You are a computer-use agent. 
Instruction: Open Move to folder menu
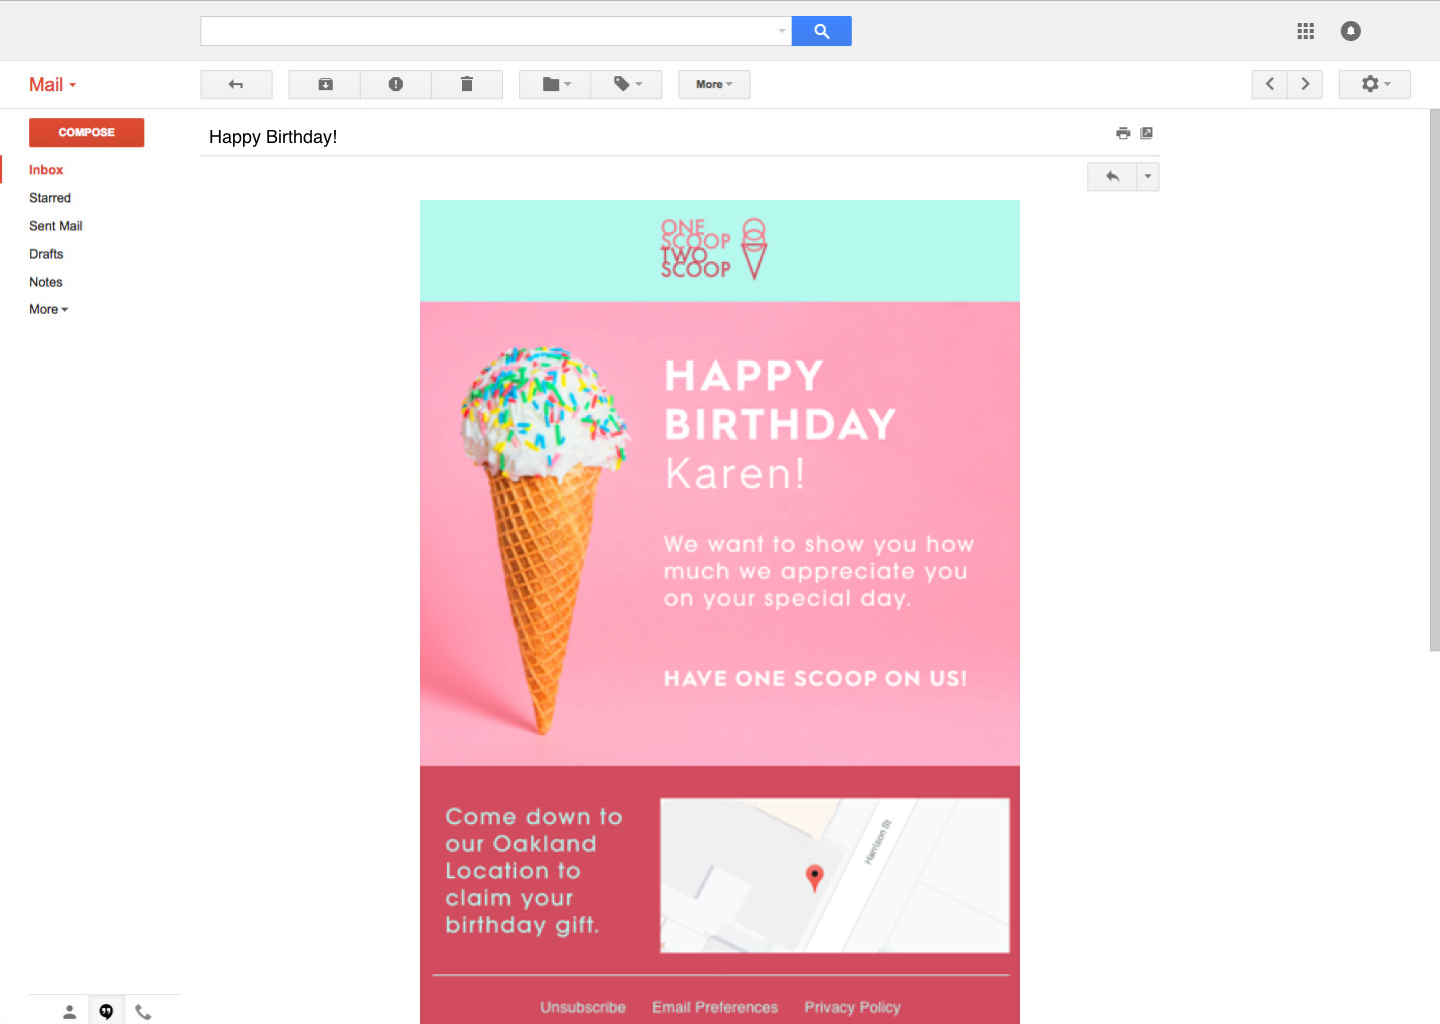click(x=555, y=84)
